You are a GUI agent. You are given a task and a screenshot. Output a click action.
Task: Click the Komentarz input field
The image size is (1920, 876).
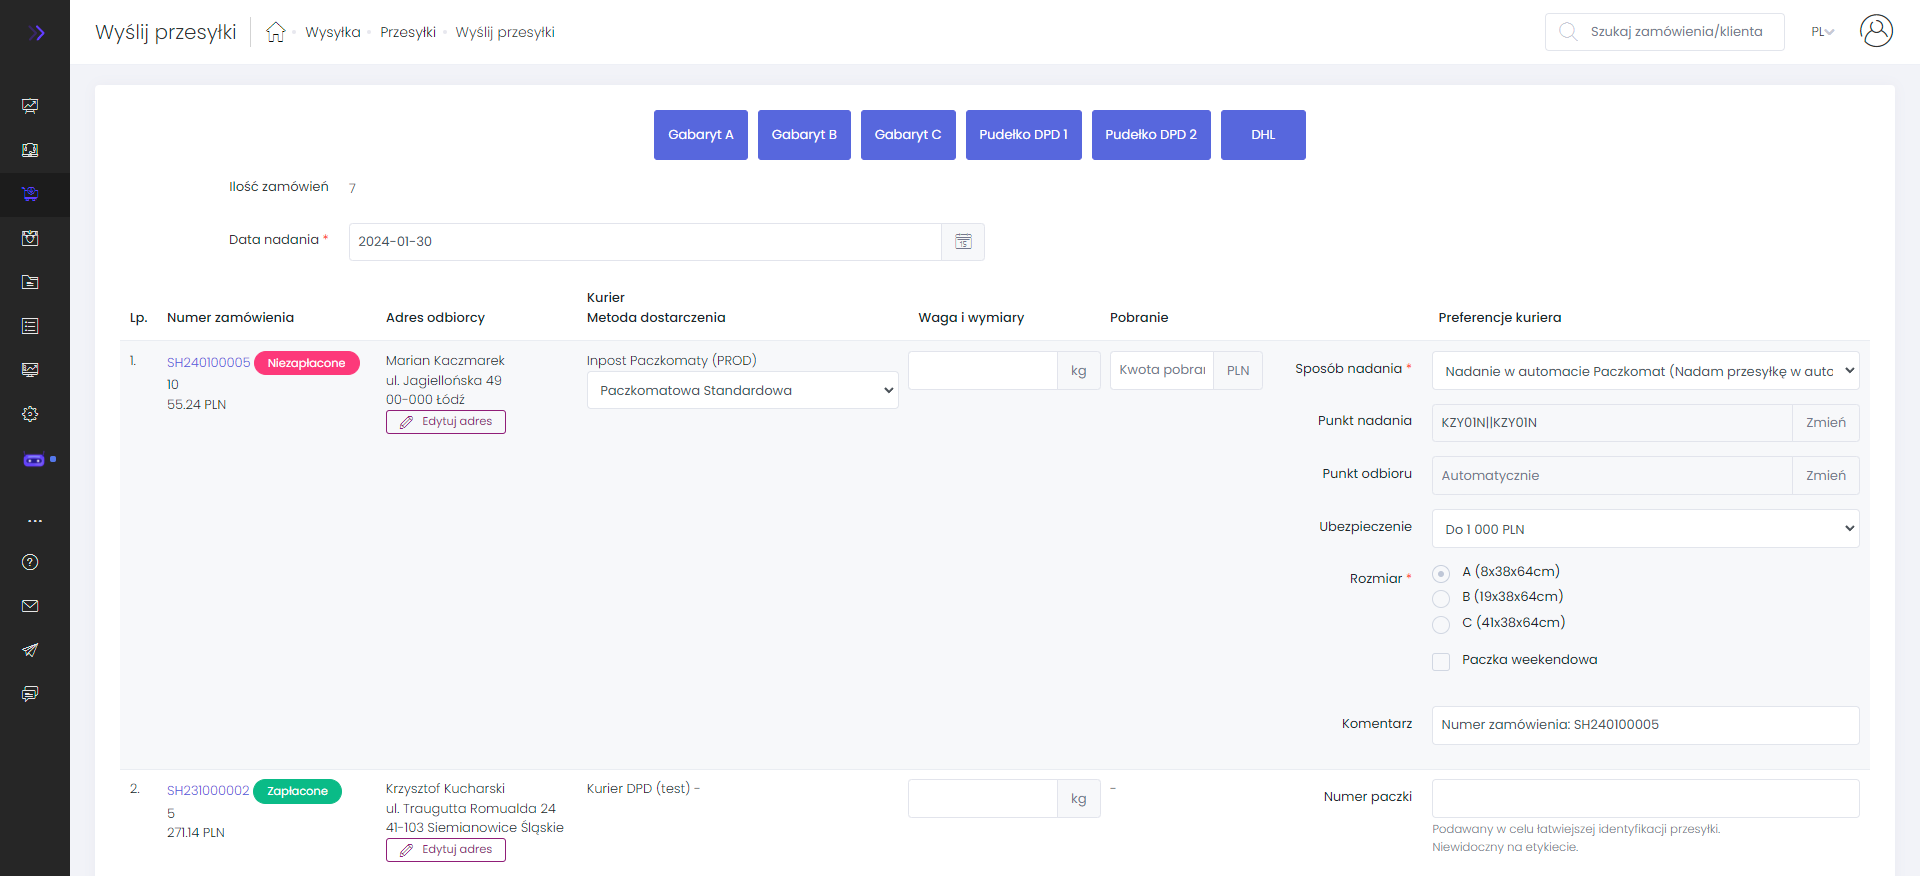point(1645,725)
